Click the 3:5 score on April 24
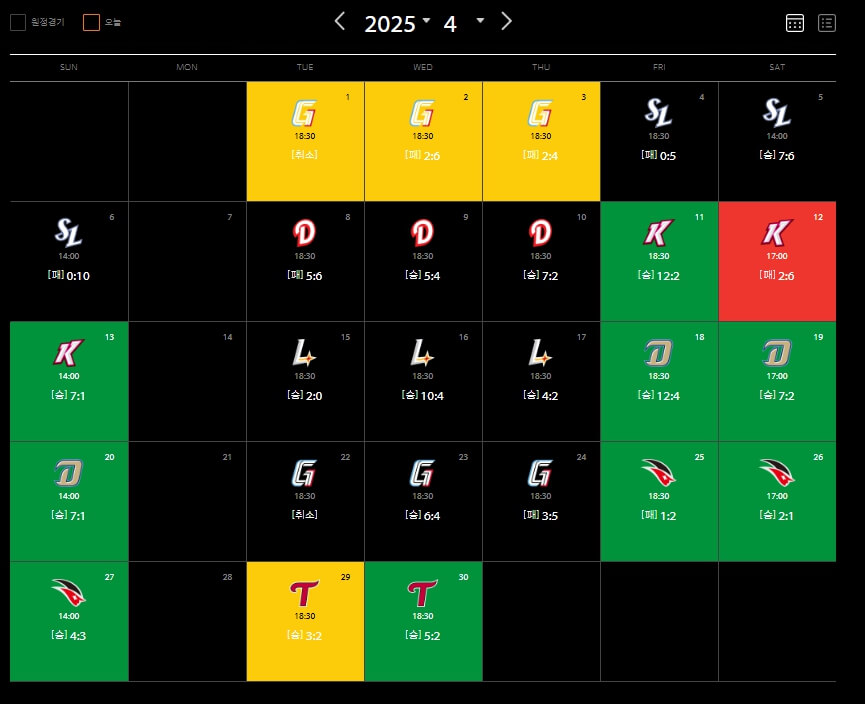865x704 pixels. (x=550, y=516)
